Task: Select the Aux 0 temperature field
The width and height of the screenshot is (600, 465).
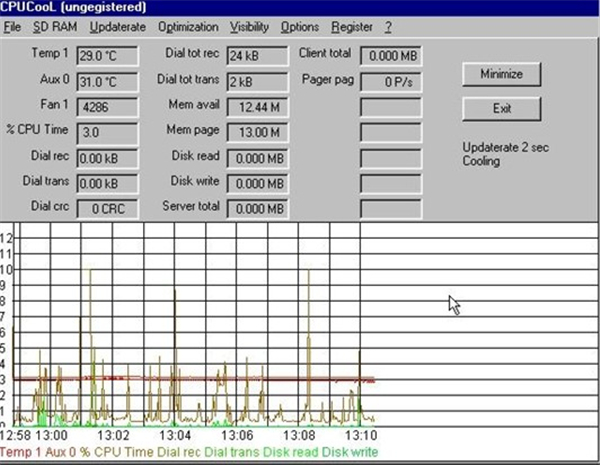Action: tap(106, 79)
